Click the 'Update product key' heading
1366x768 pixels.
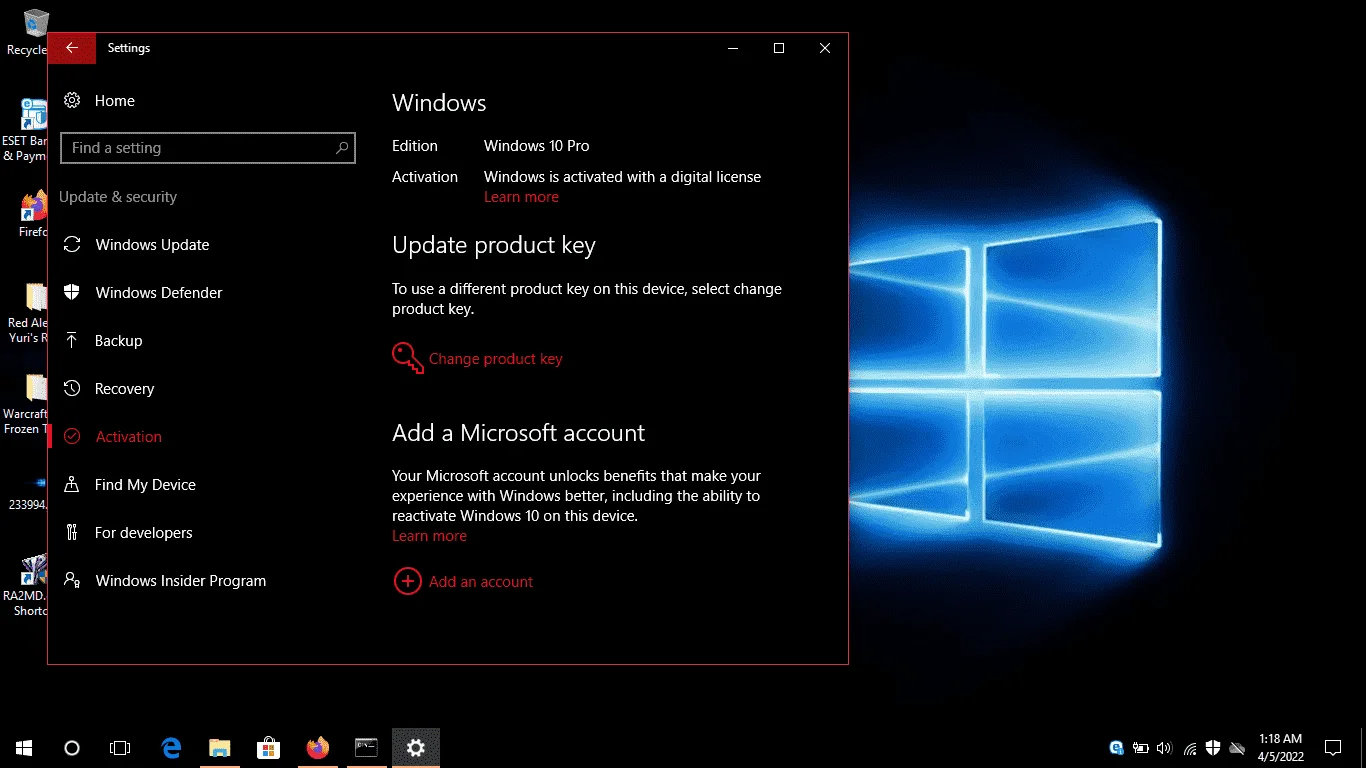[494, 245]
